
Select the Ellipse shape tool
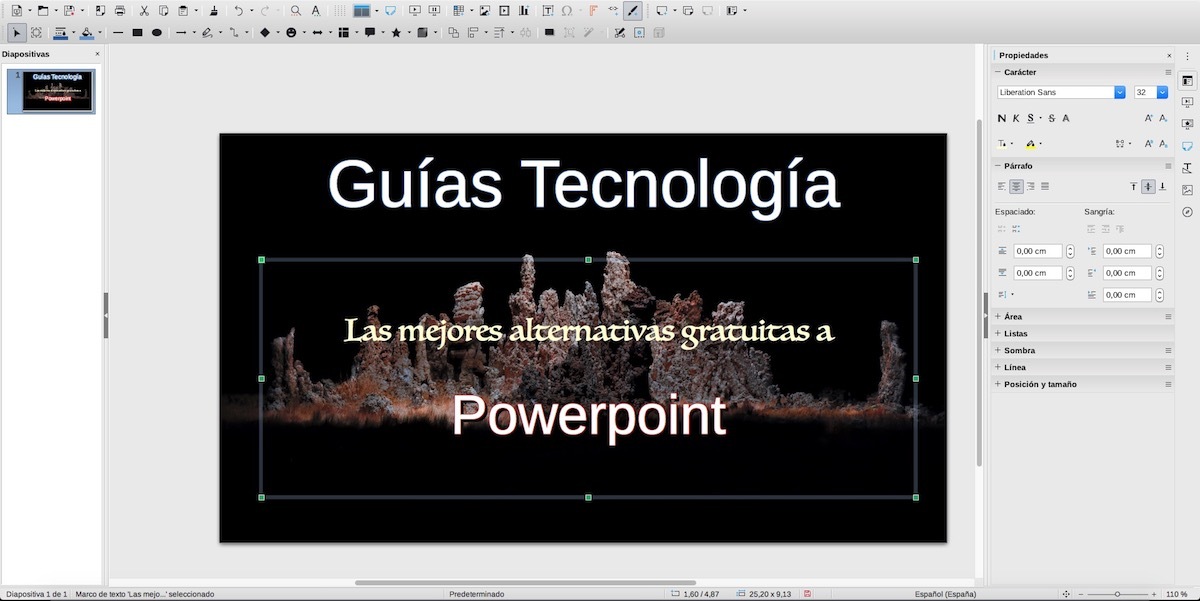[157, 33]
